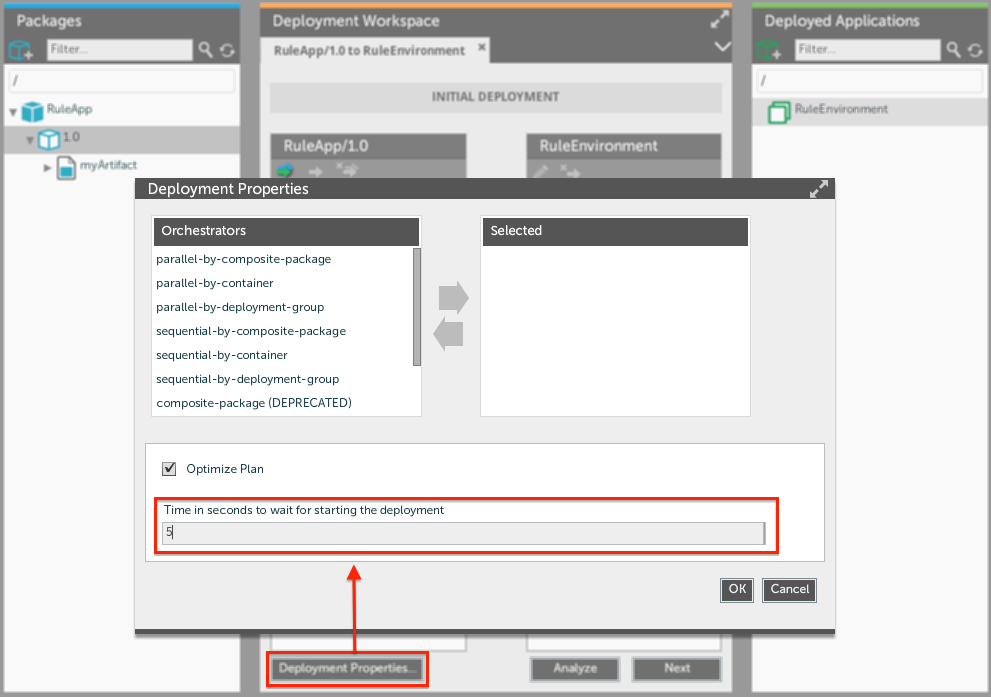The width and height of the screenshot is (991, 697).
Task: Collapse the RuleApp tree node
Action: point(13,112)
